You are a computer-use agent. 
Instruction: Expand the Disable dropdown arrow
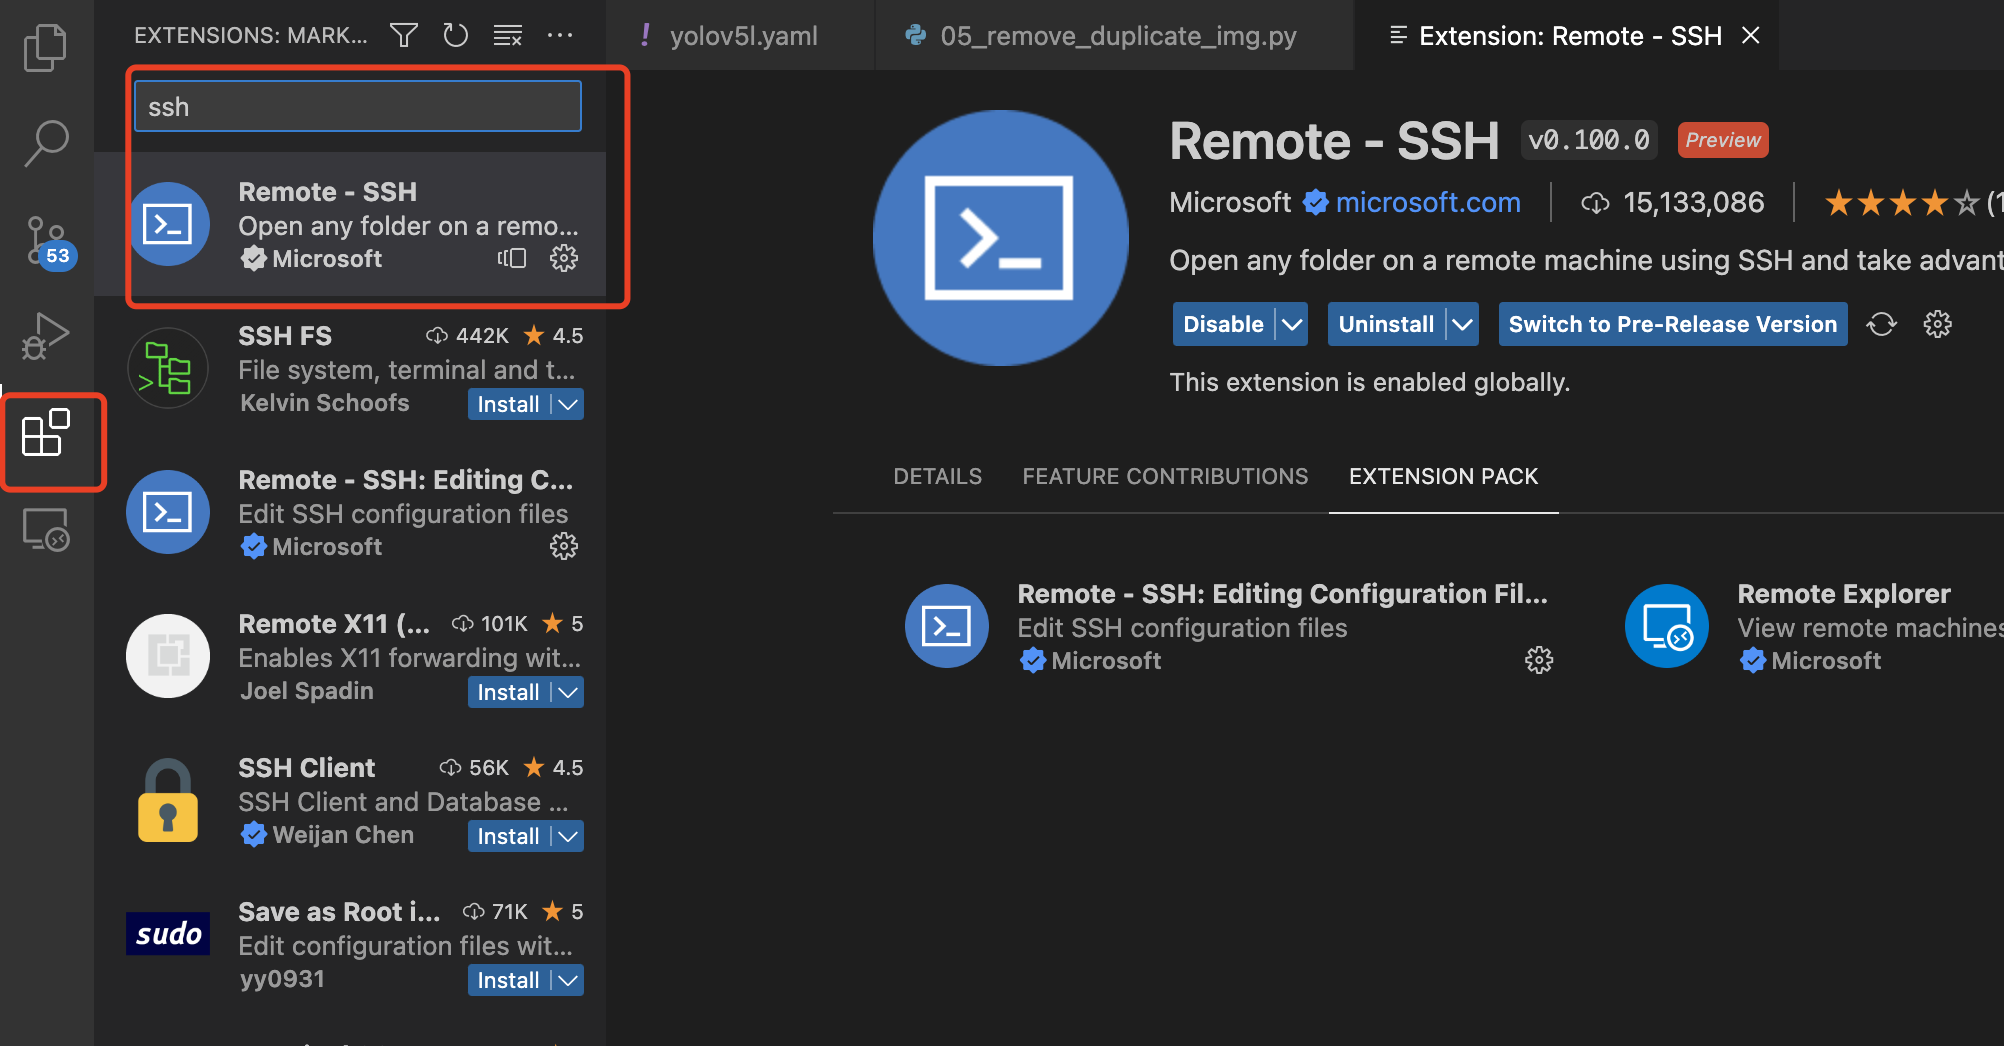(x=1292, y=324)
